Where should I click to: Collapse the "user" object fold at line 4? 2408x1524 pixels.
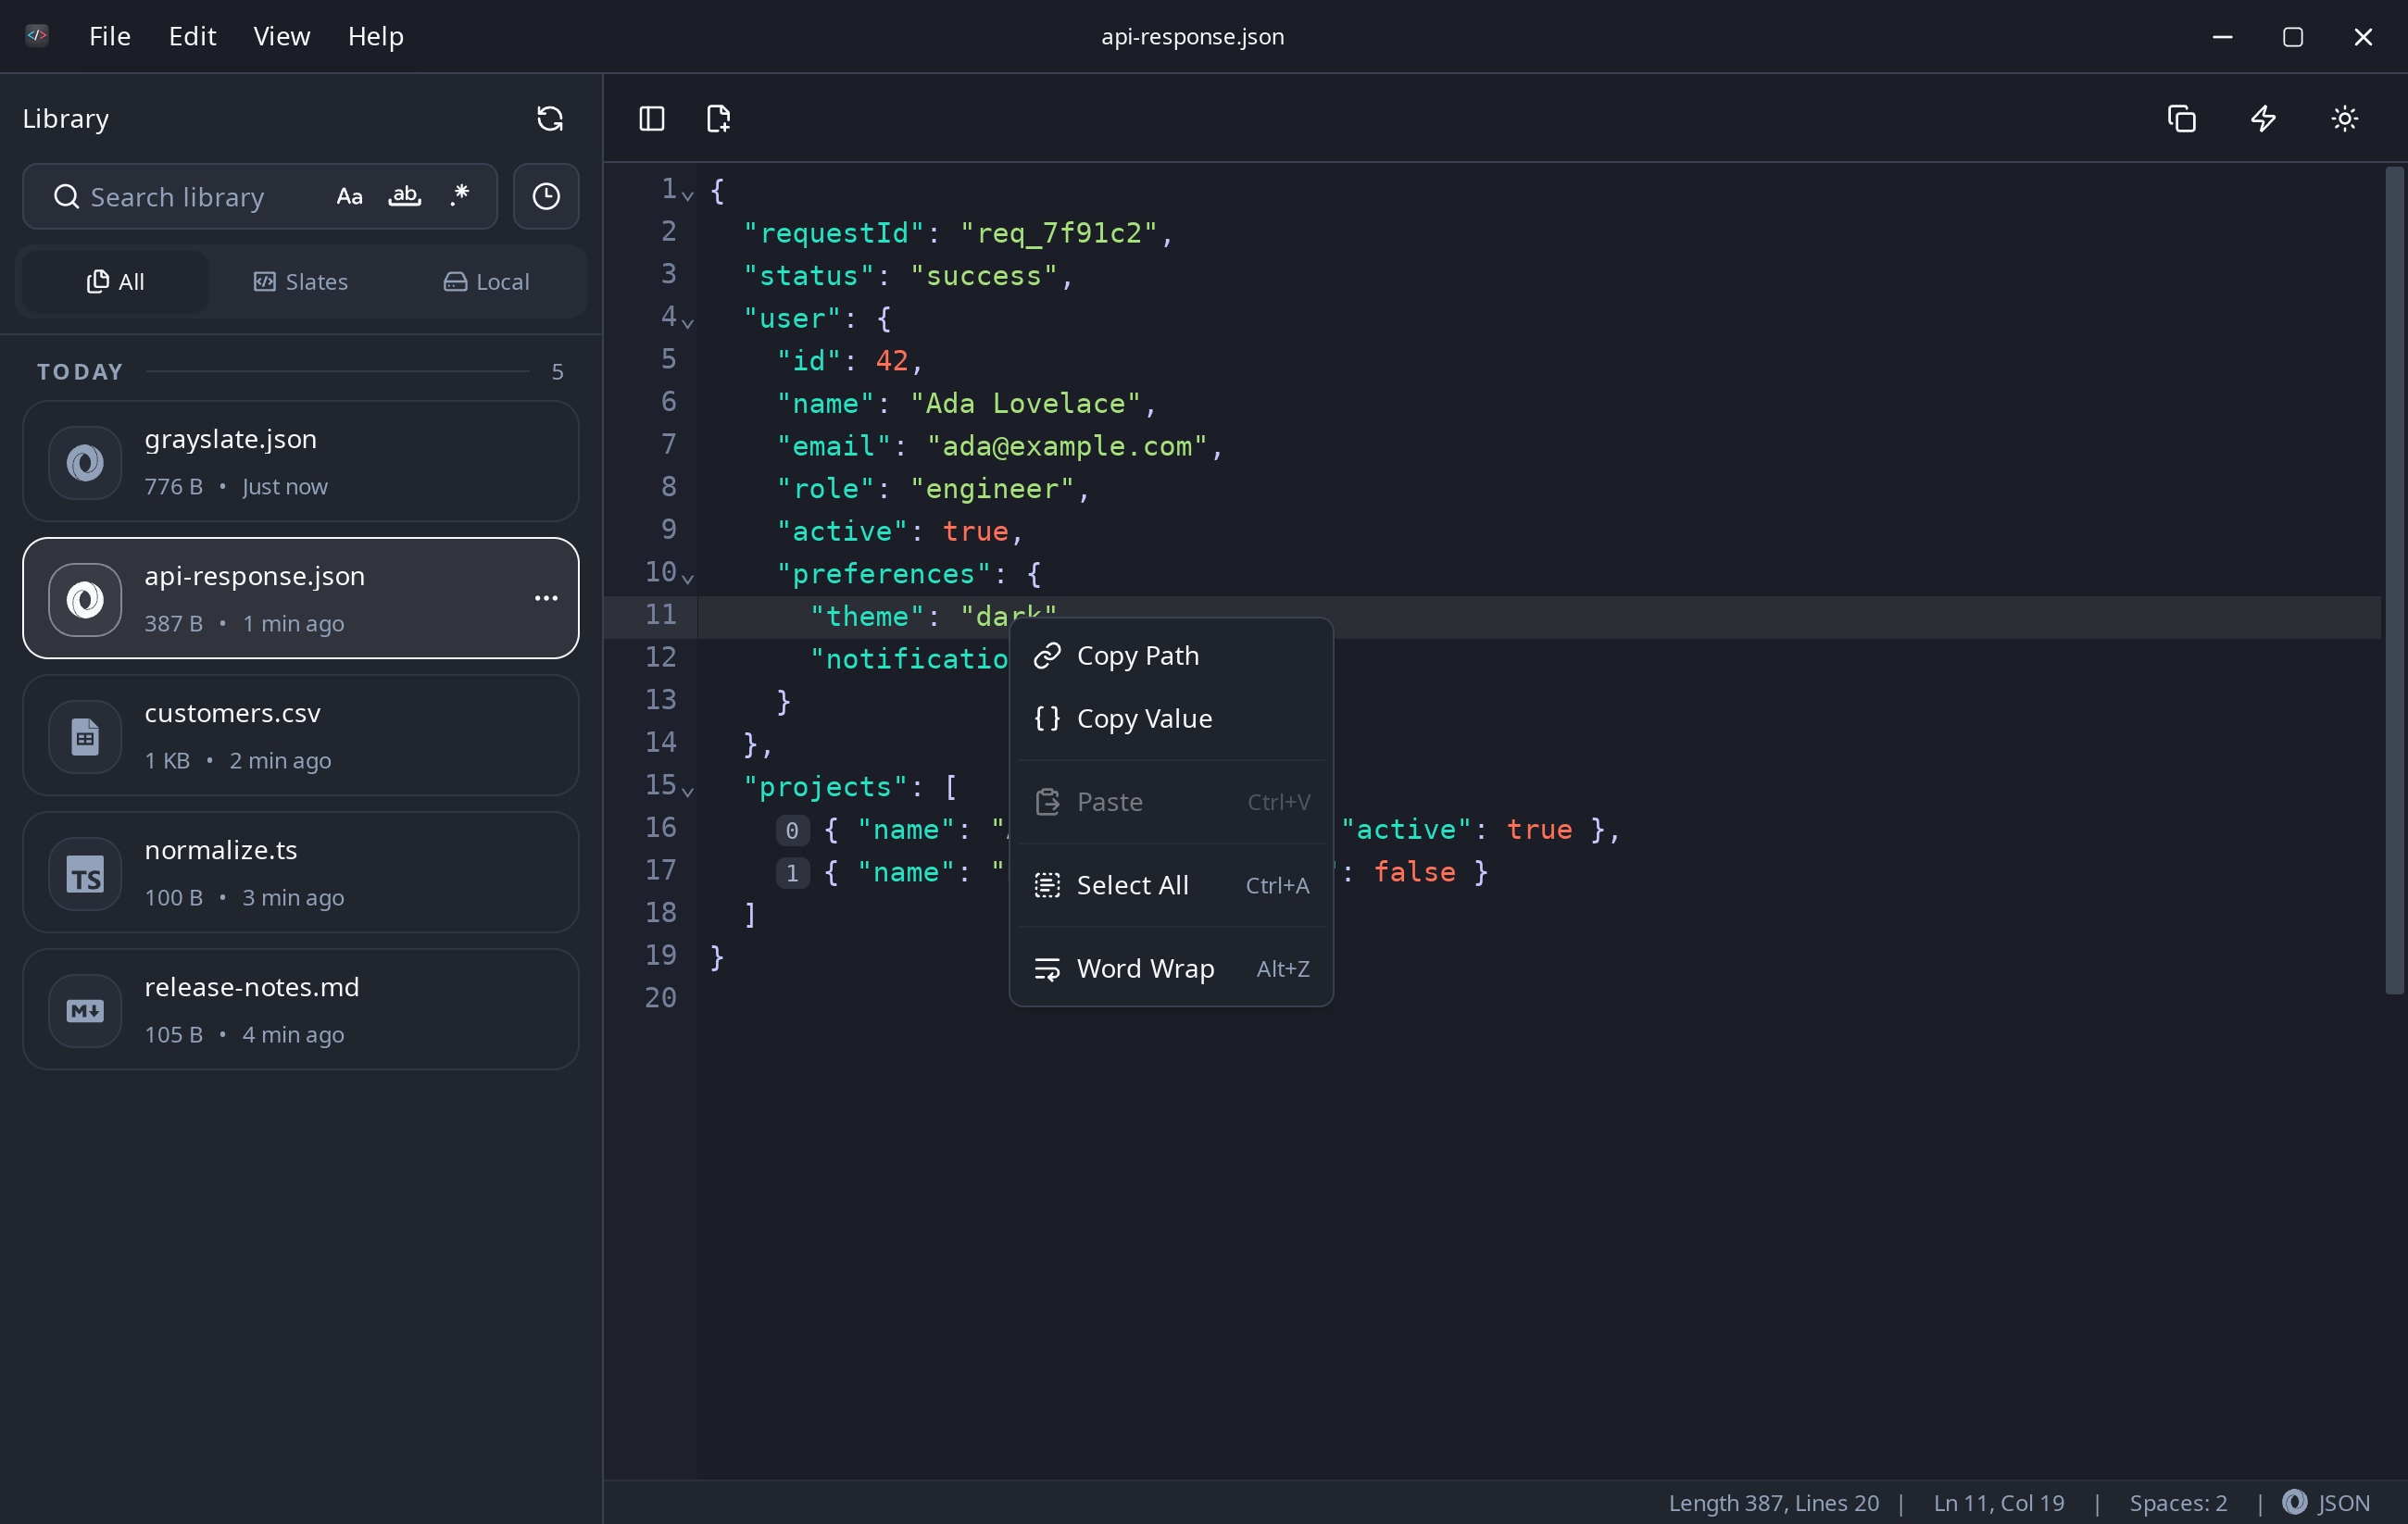tap(688, 322)
